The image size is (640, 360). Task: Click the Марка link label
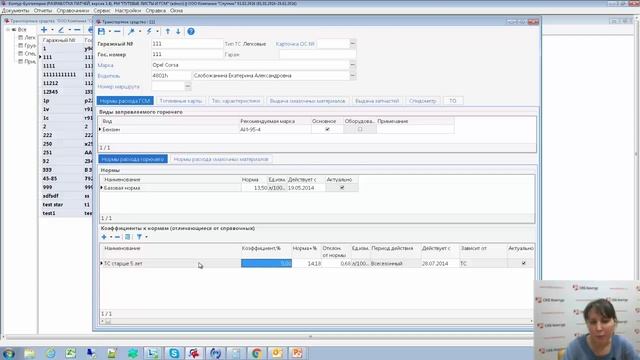tap(105, 65)
